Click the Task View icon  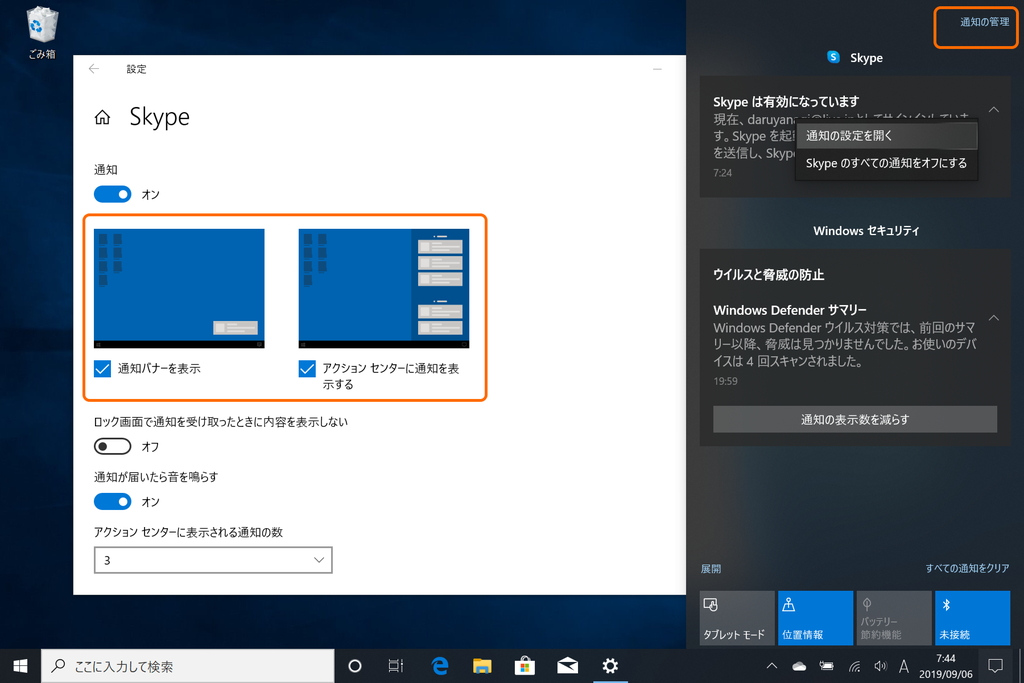click(x=396, y=666)
